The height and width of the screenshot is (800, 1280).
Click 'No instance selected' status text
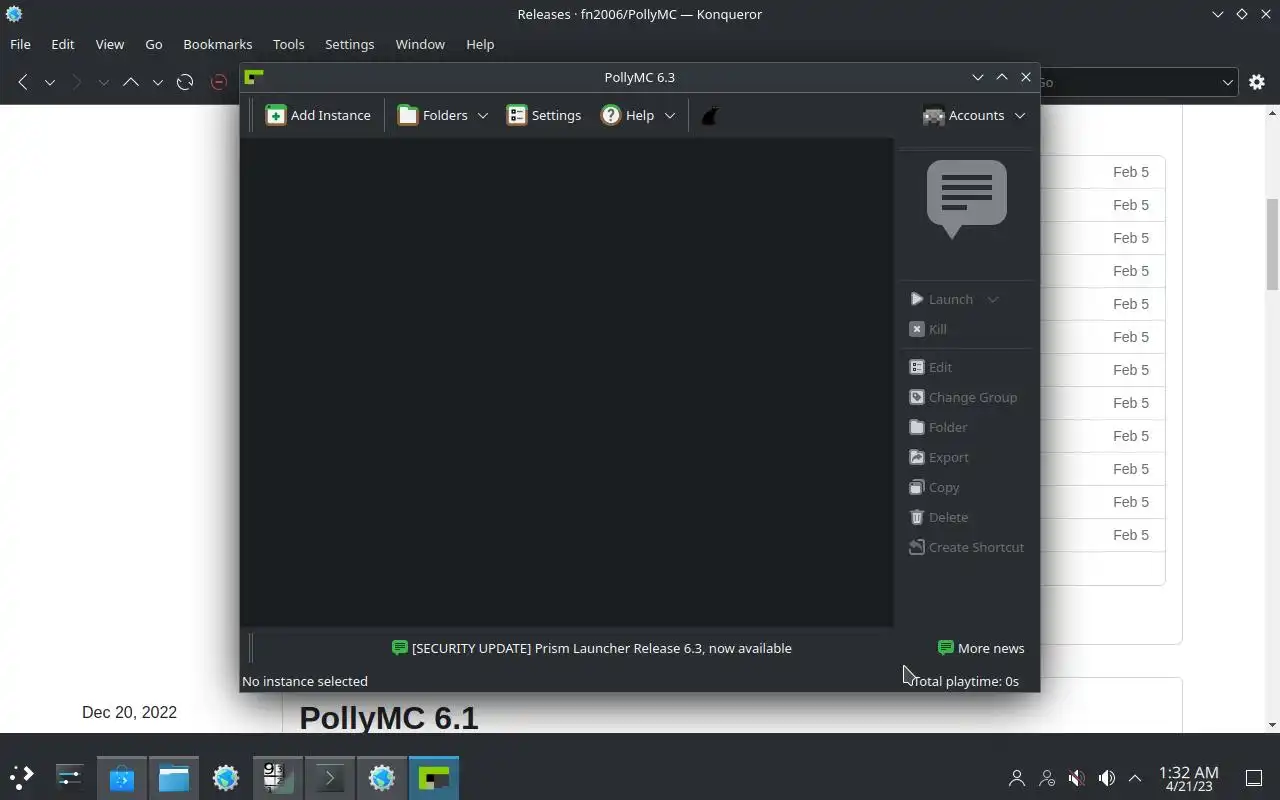point(305,681)
